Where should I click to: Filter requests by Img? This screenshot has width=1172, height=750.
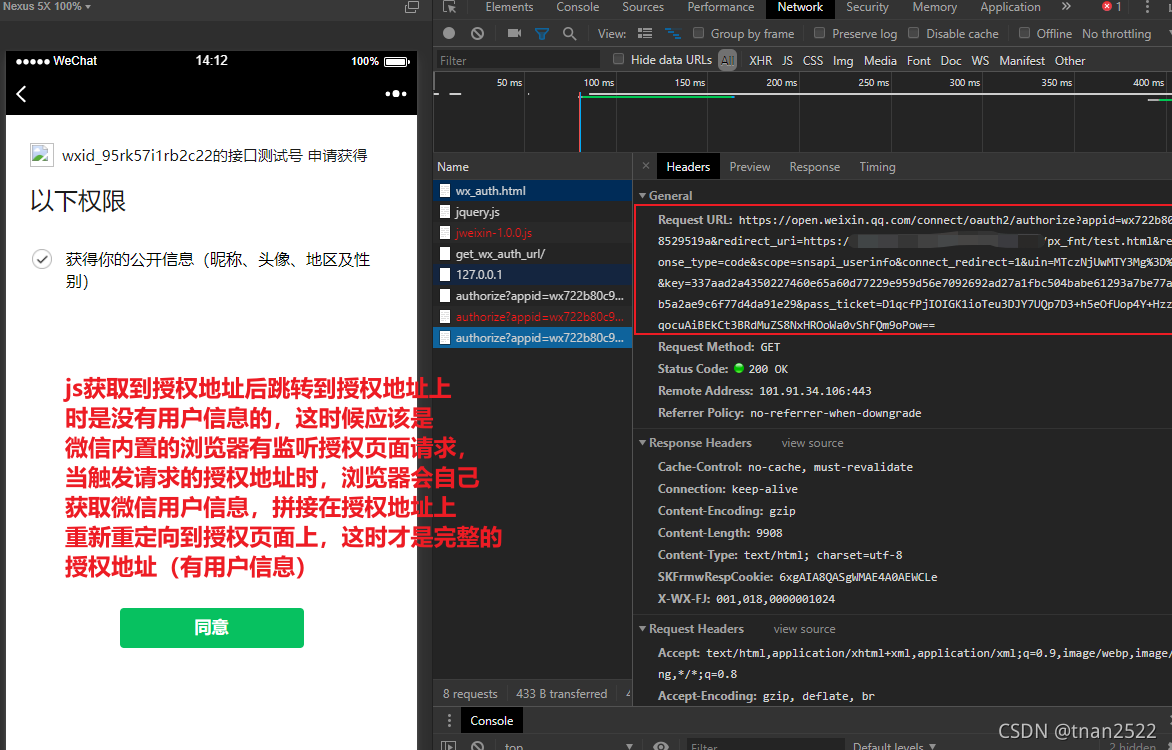click(x=843, y=61)
